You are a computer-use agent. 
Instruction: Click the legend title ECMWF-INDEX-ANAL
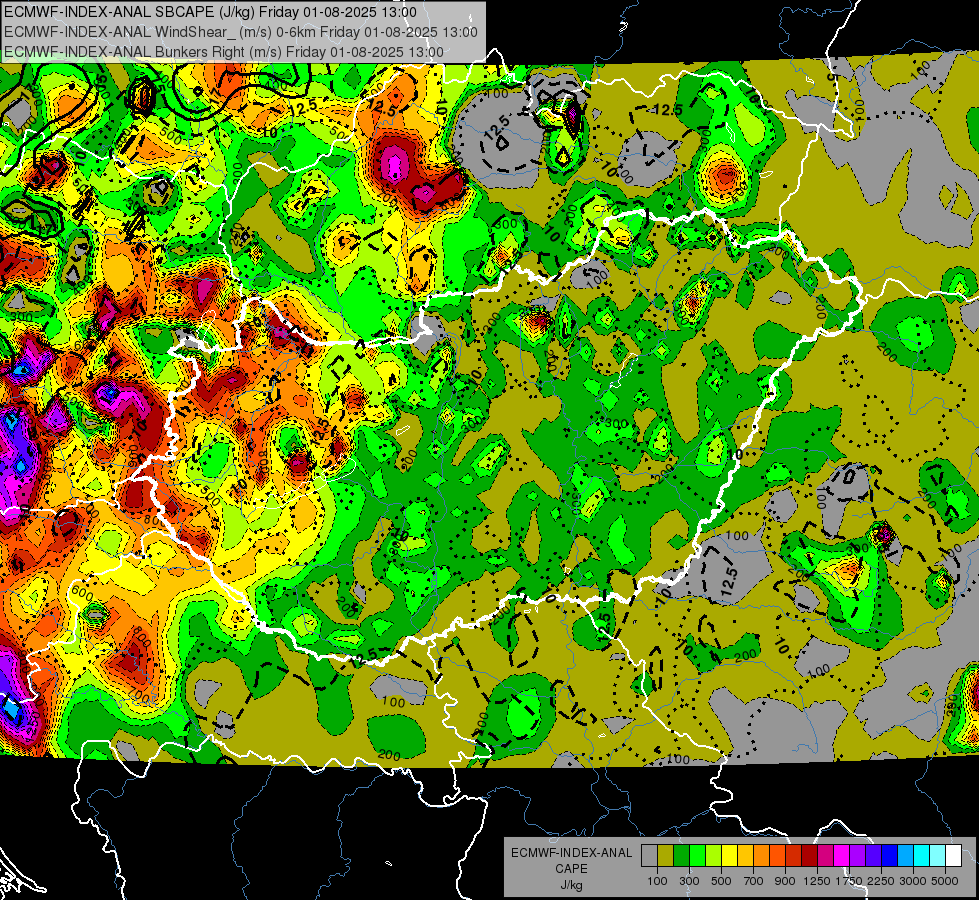pos(571,853)
